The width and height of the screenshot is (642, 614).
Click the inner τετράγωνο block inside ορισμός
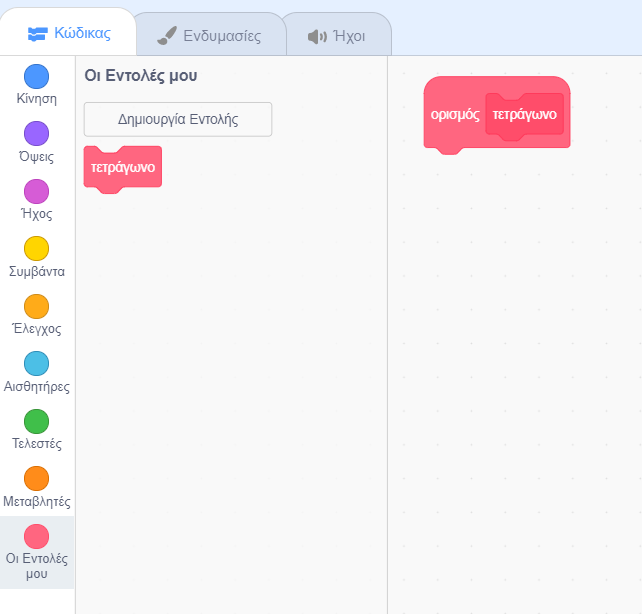tap(524, 115)
